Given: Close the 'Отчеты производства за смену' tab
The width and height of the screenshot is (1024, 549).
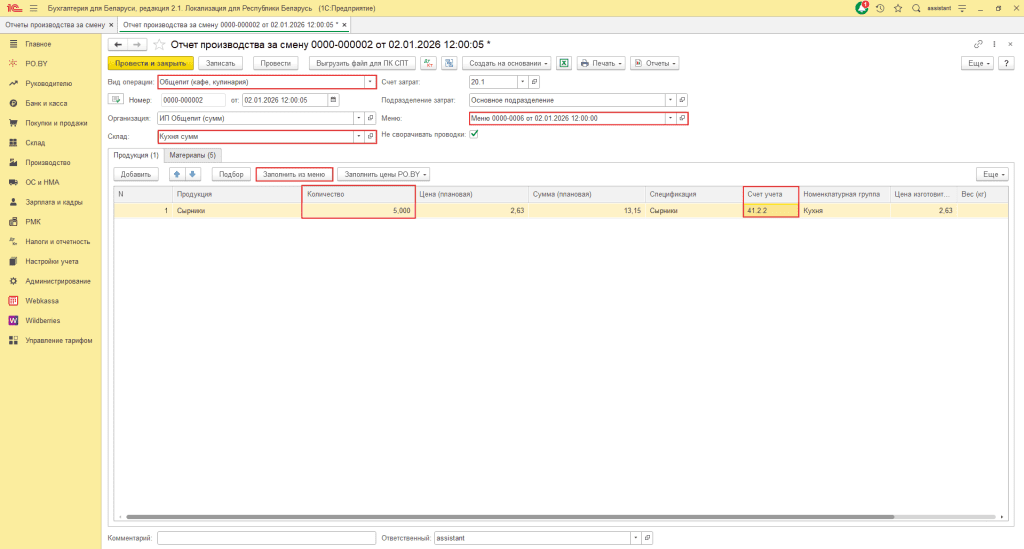Looking at the screenshot, I should coord(111,23).
